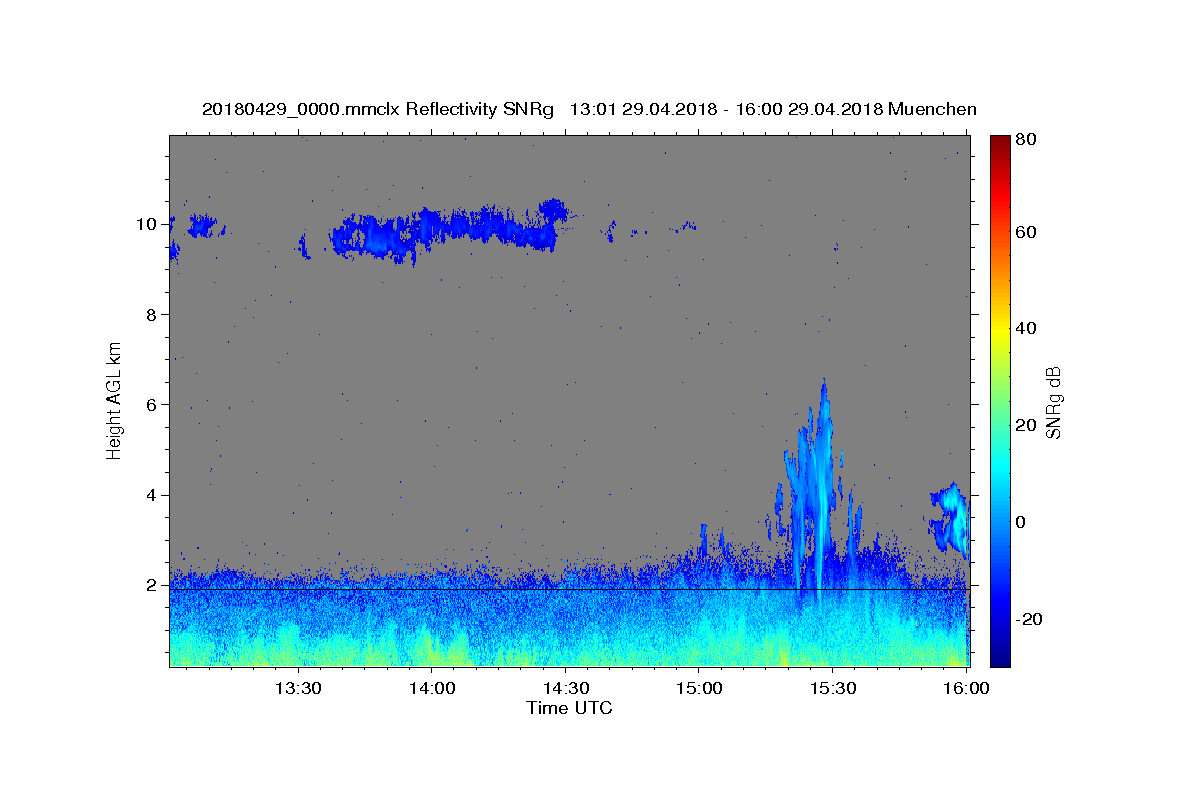Click the 14:30 time tick label

(x=565, y=690)
